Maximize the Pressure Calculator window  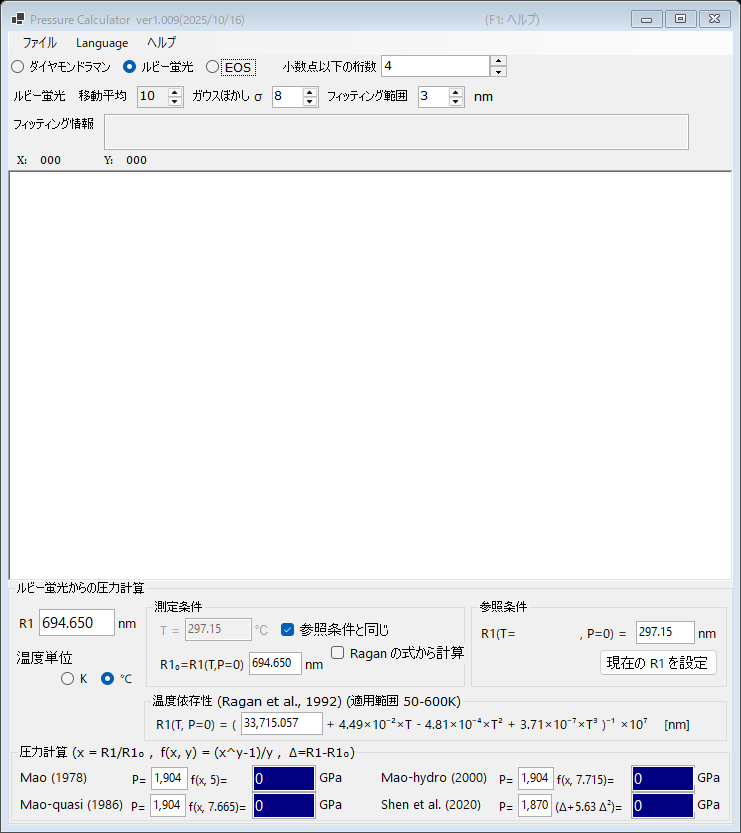pos(680,19)
